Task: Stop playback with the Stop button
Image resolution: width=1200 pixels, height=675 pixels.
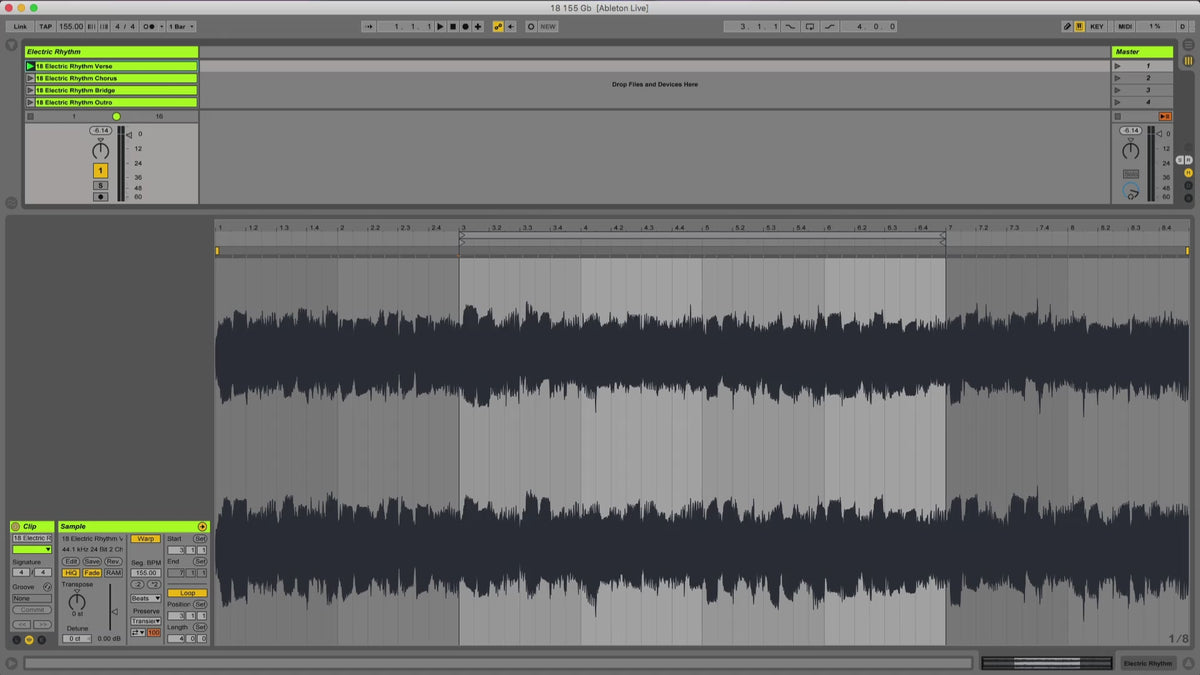Action: [452, 26]
